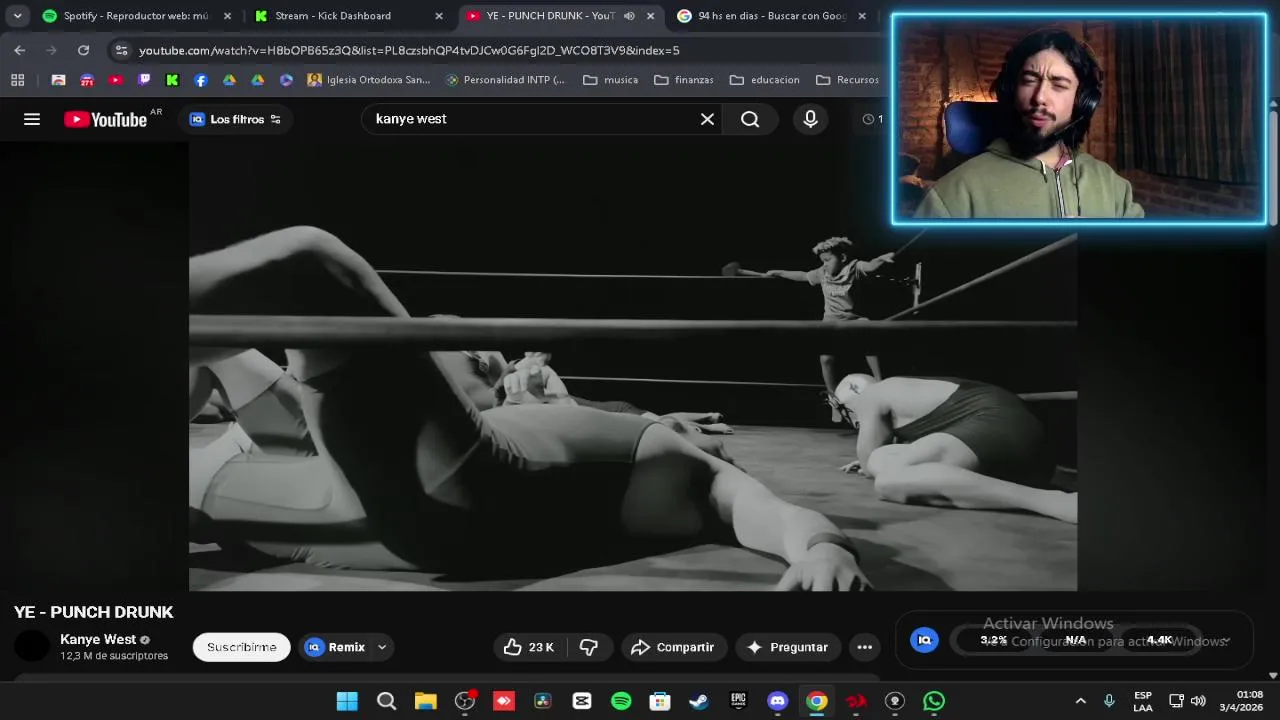This screenshot has width=1280, height=720.
Task: Open Discord from the taskbar
Action: (777, 701)
